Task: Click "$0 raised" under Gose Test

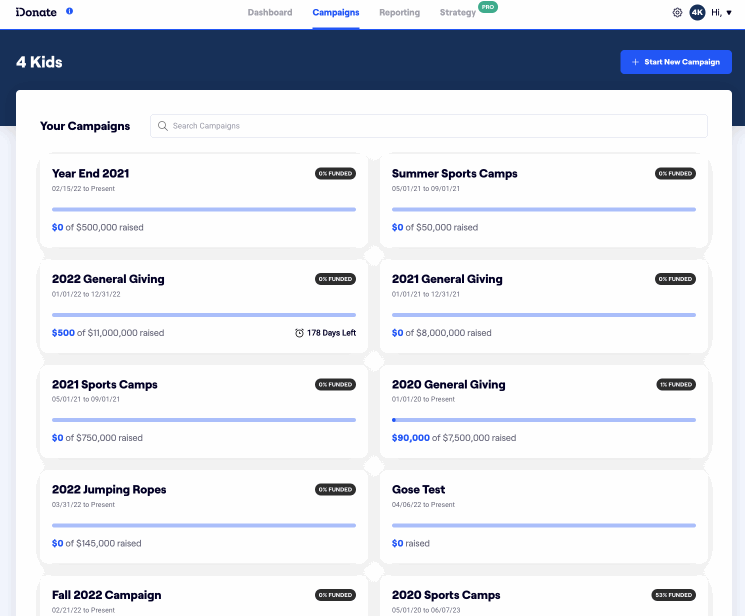Action: [x=411, y=543]
